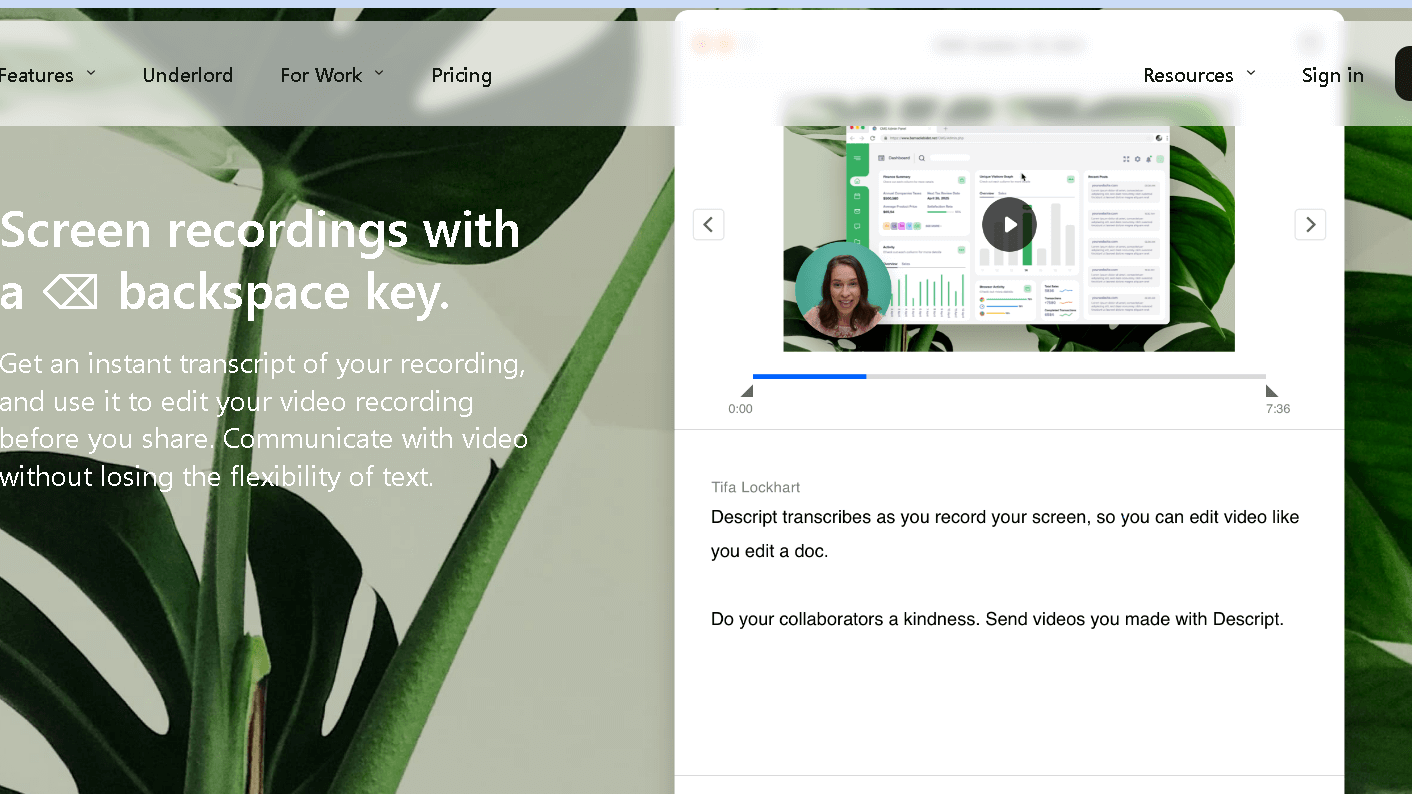Image resolution: width=1412 pixels, height=794 pixels.
Task: Open the Features dropdown menu
Action: (46, 75)
